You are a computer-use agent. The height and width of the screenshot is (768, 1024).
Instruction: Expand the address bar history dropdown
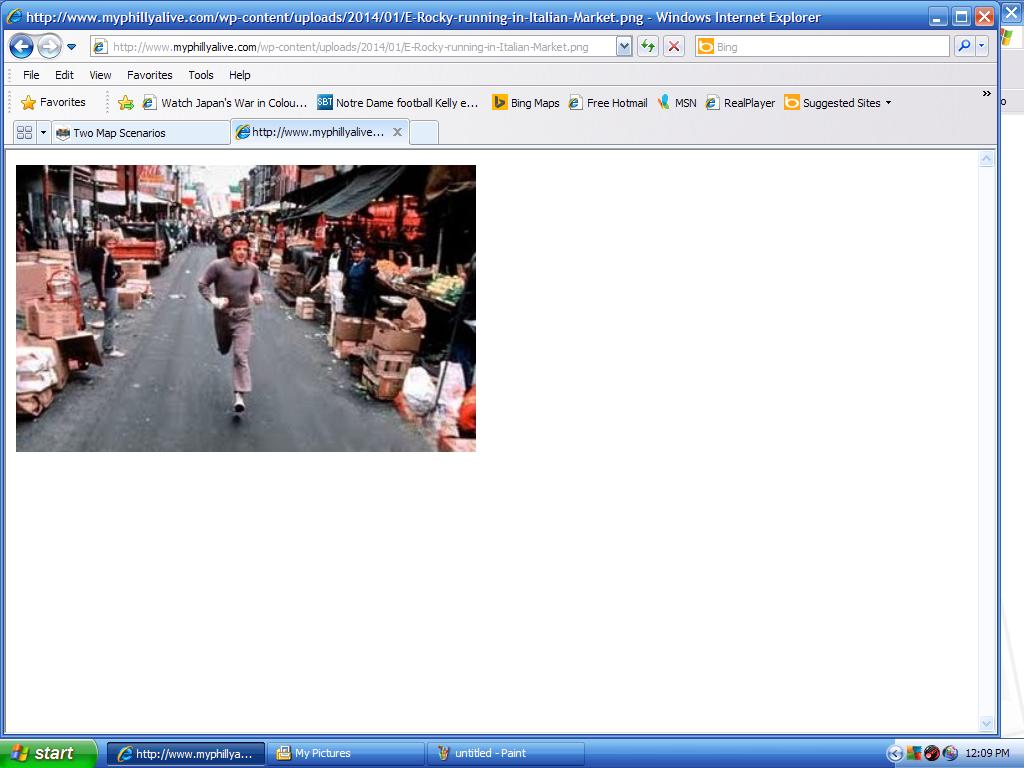click(624, 47)
